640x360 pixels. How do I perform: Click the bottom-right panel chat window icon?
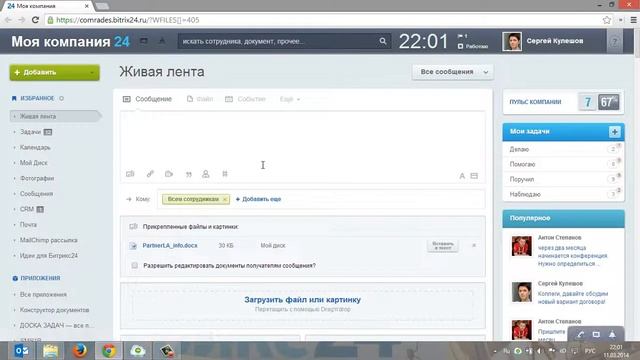[x=596, y=334]
